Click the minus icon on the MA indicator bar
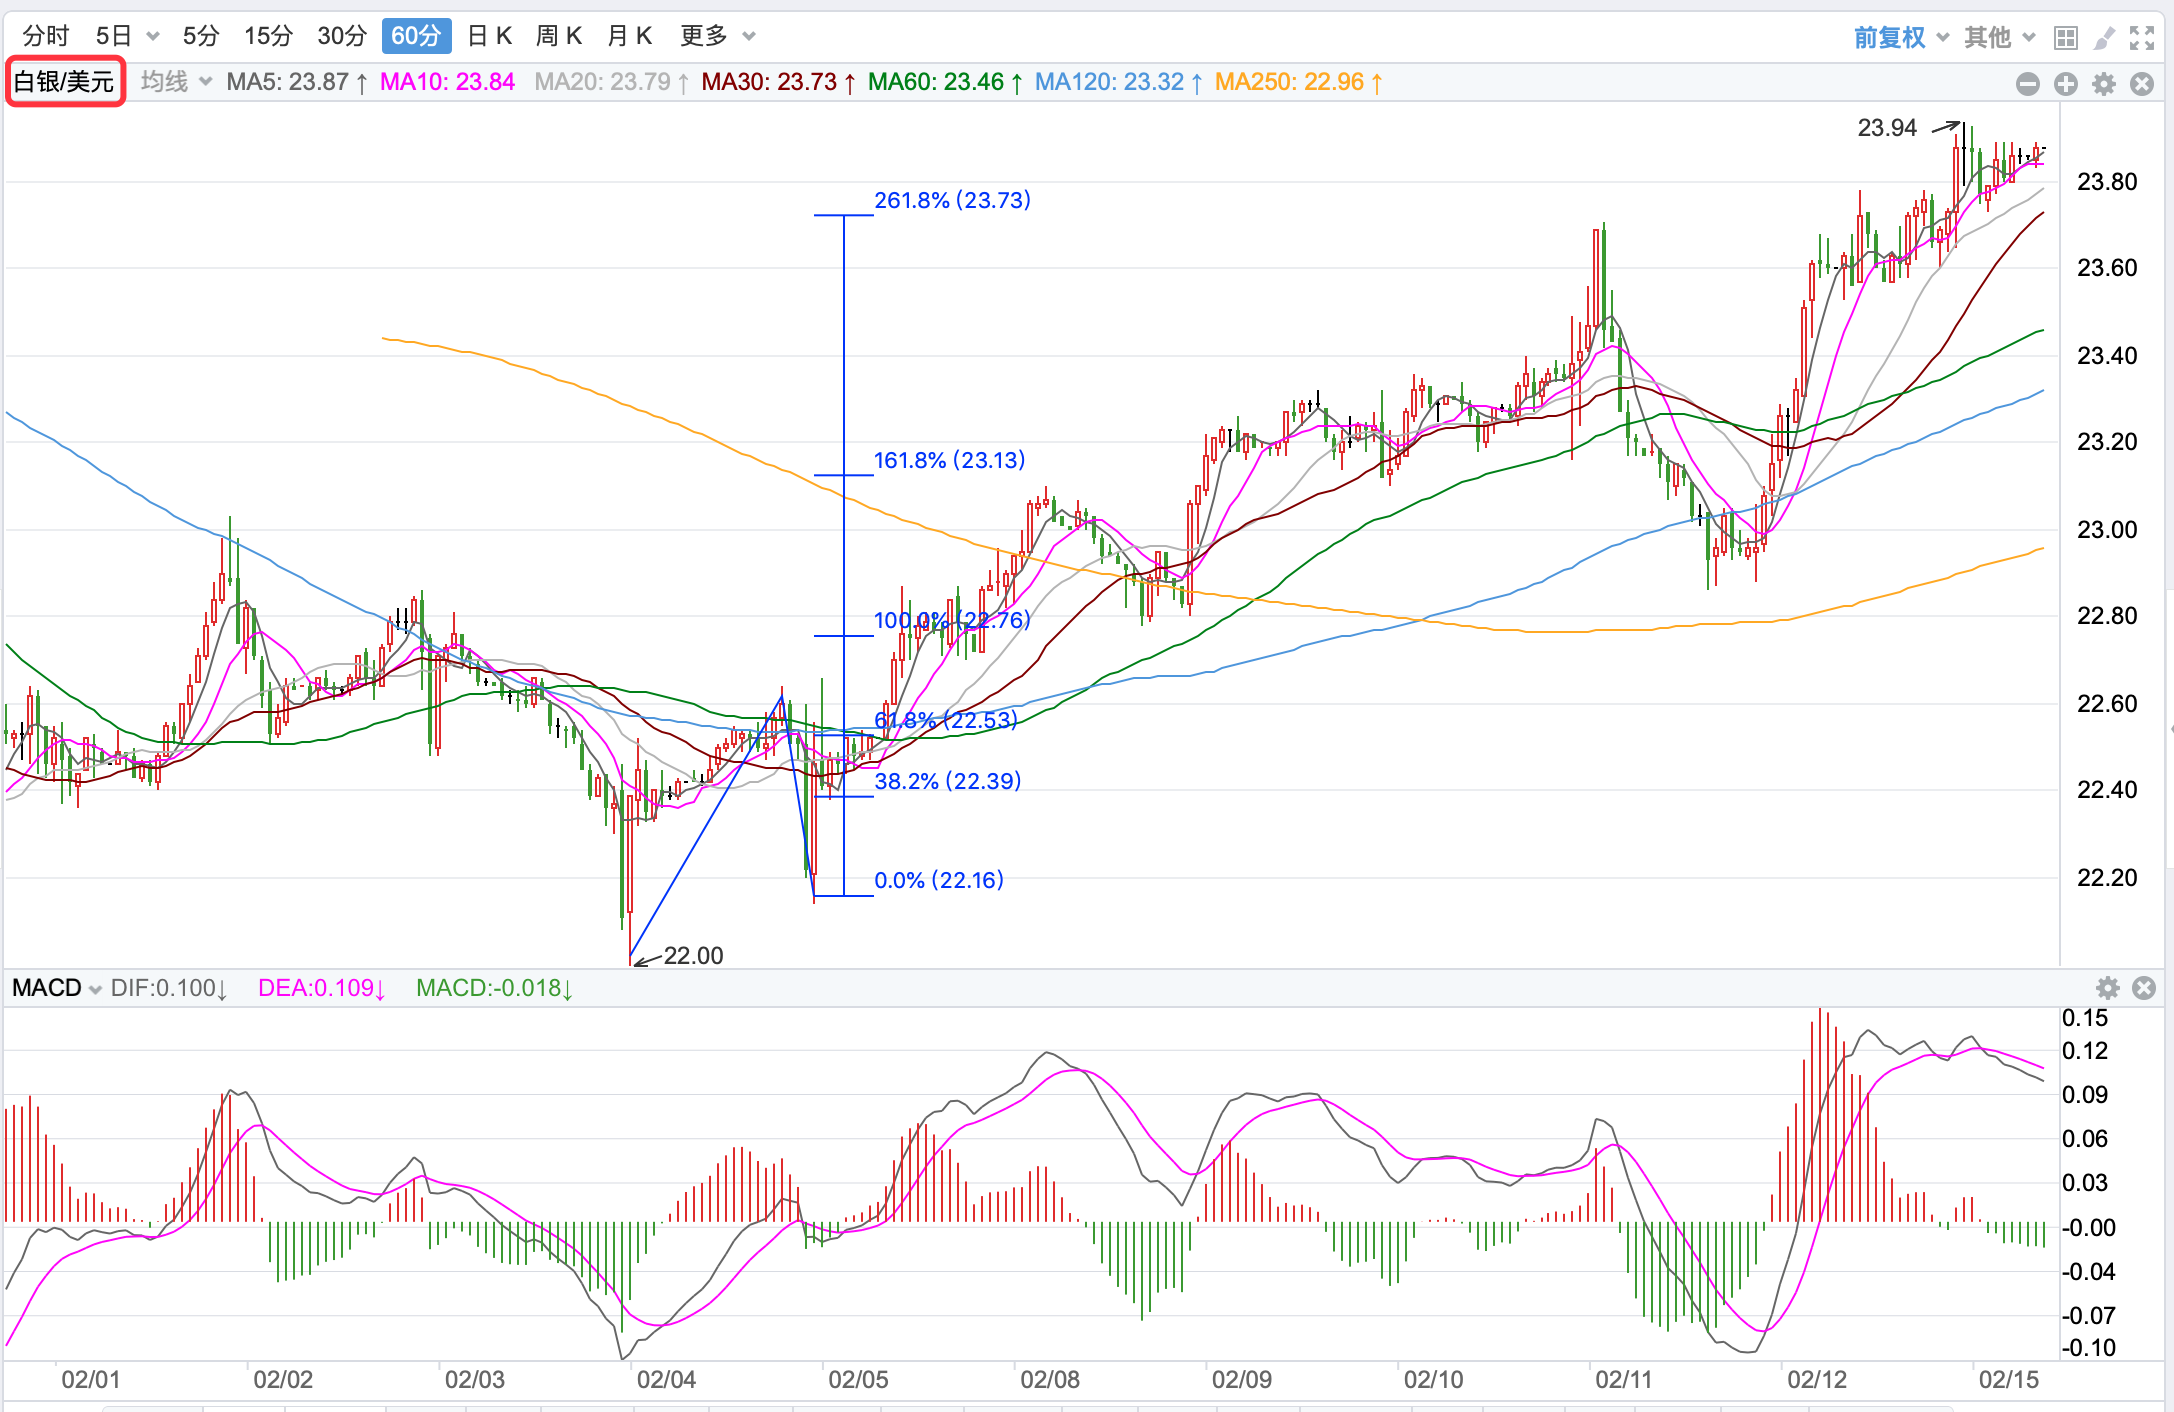The image size is (2174, 1412). [x=2027, y=84]
